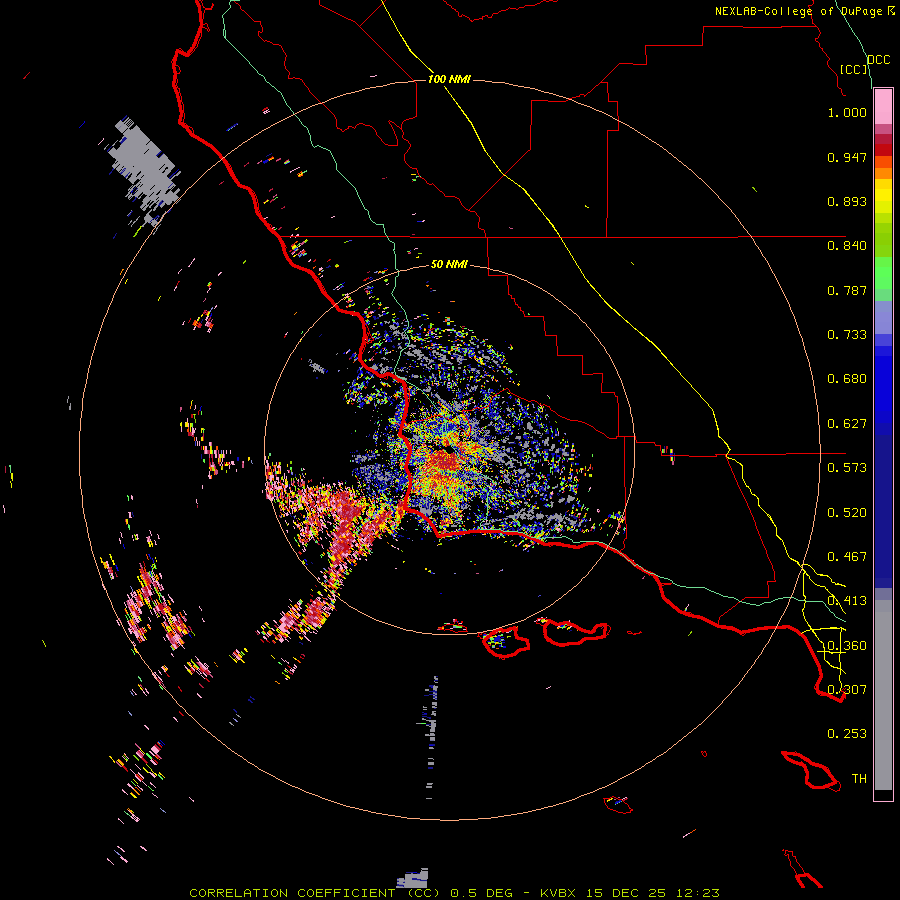
Task: Click the 0.467 scale value
Action: tap(847, 557)
